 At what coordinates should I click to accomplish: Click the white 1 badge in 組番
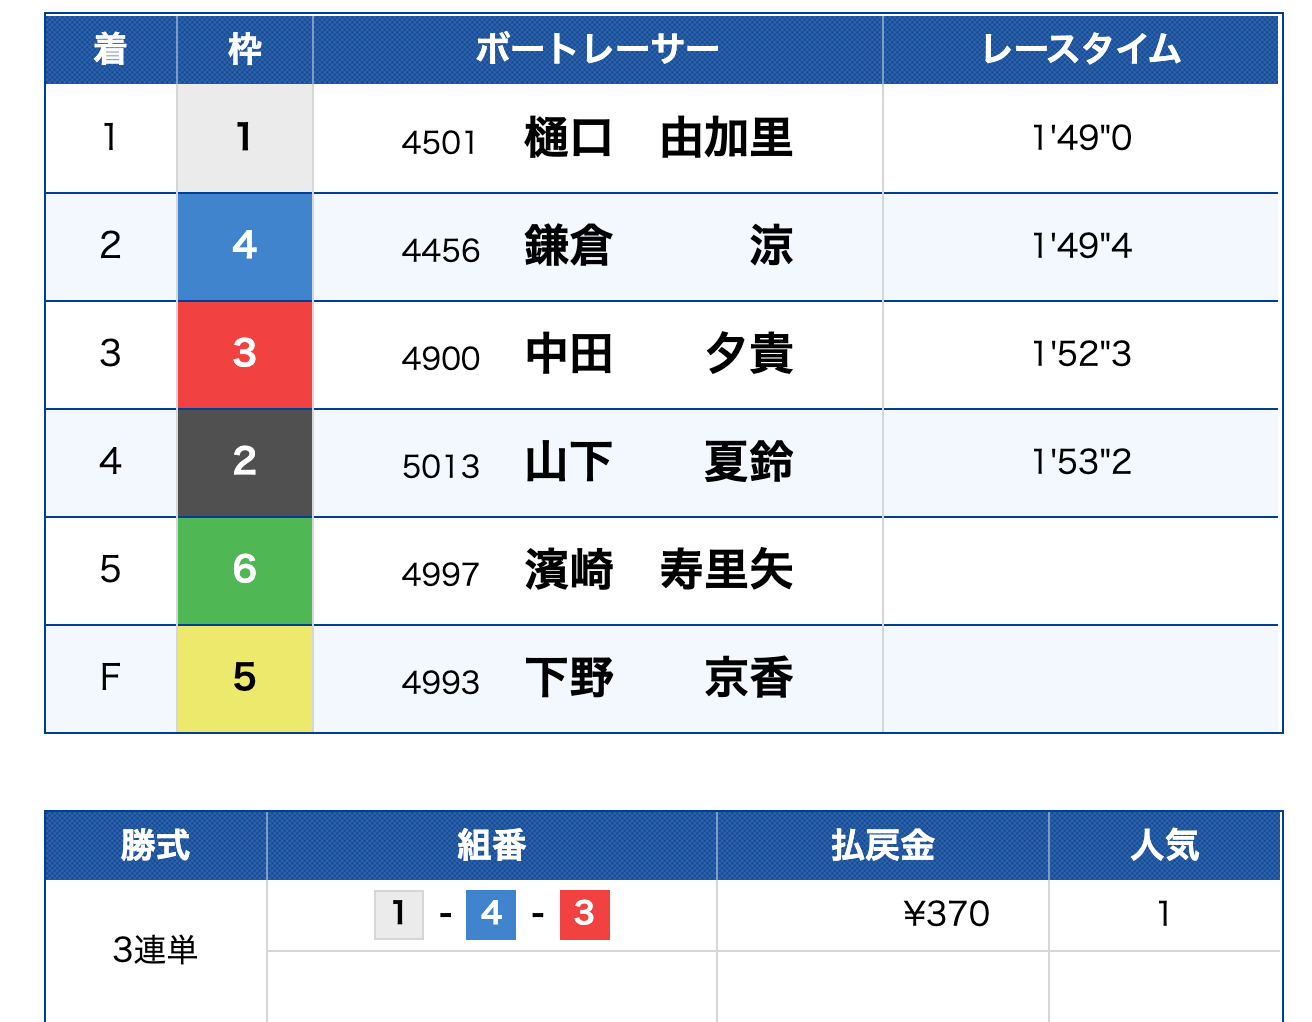tap(399, 914)
